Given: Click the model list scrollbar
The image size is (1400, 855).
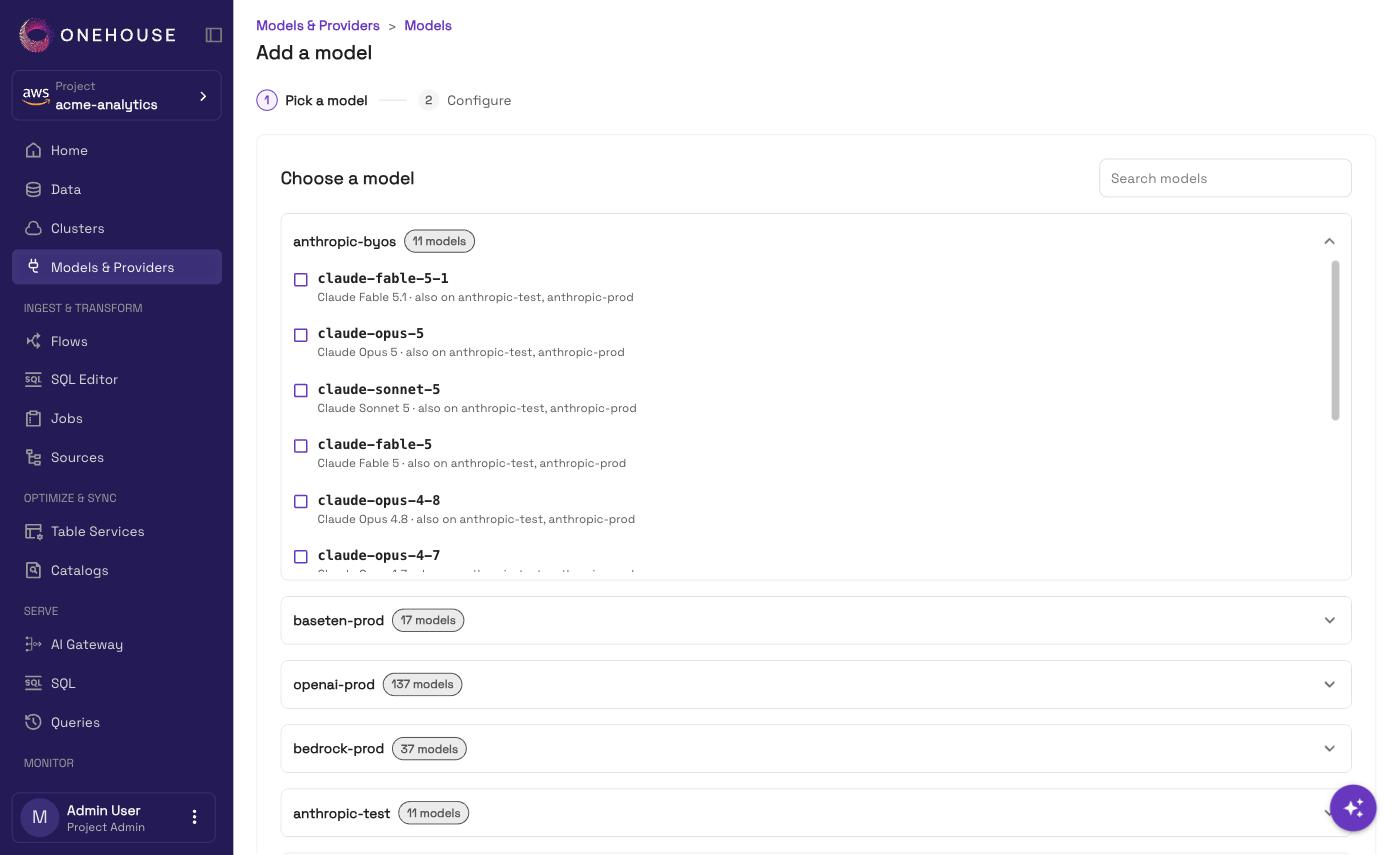Looking at the screenshot, I should (x=1335, y=340).
